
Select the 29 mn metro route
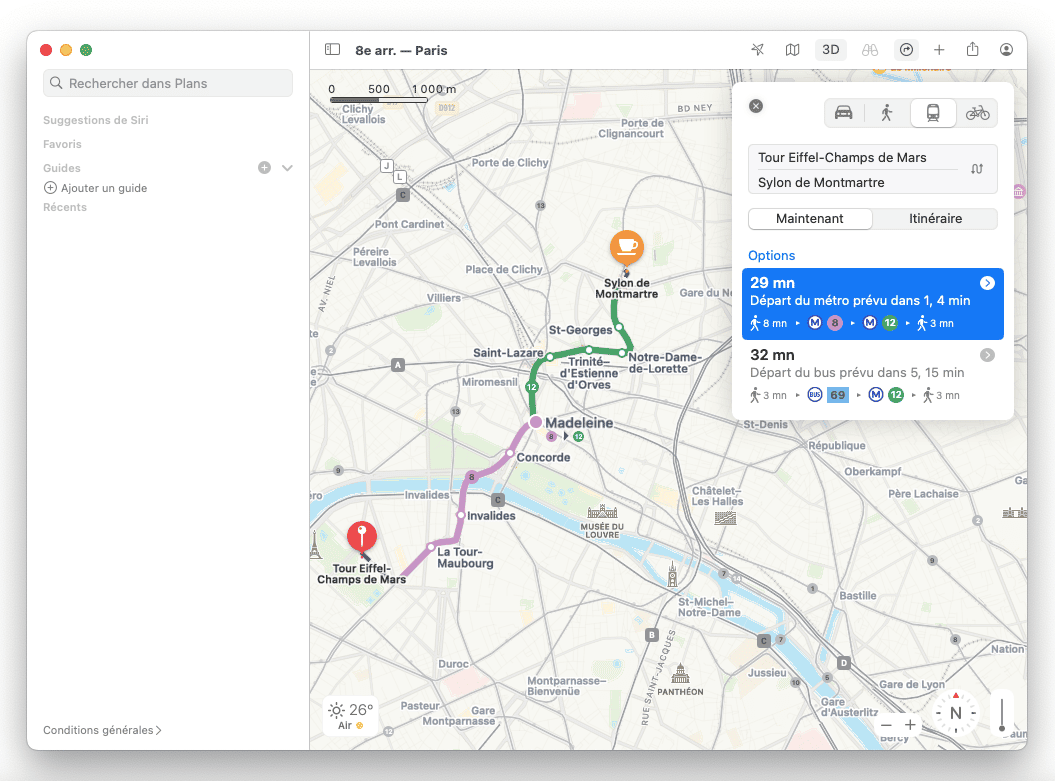pyautogui.click(x=873, y=303)
